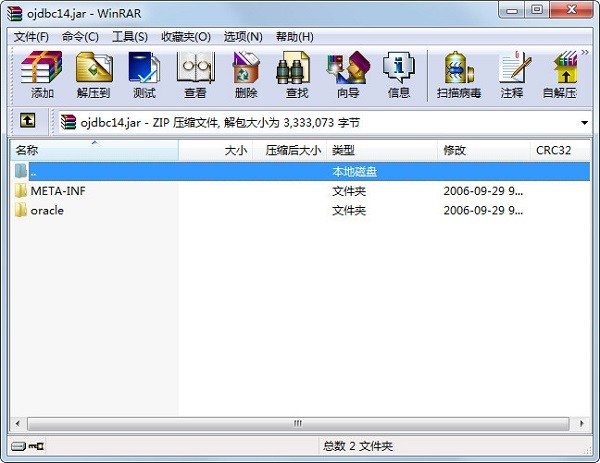Image resolution: width=600 pixels, height=463 pixels.
Task: Click the META-INF row's 文件夹 type cell
Action: click(349, 191)
